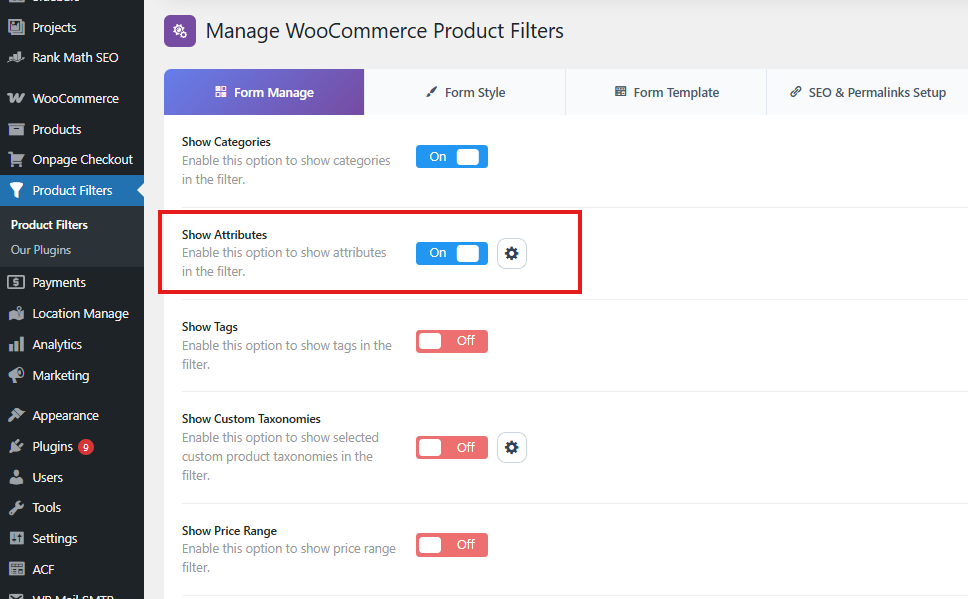Turn off Show Attributes toggle
Viewport: 968px width, 599px height.
[x=452, y=253]
